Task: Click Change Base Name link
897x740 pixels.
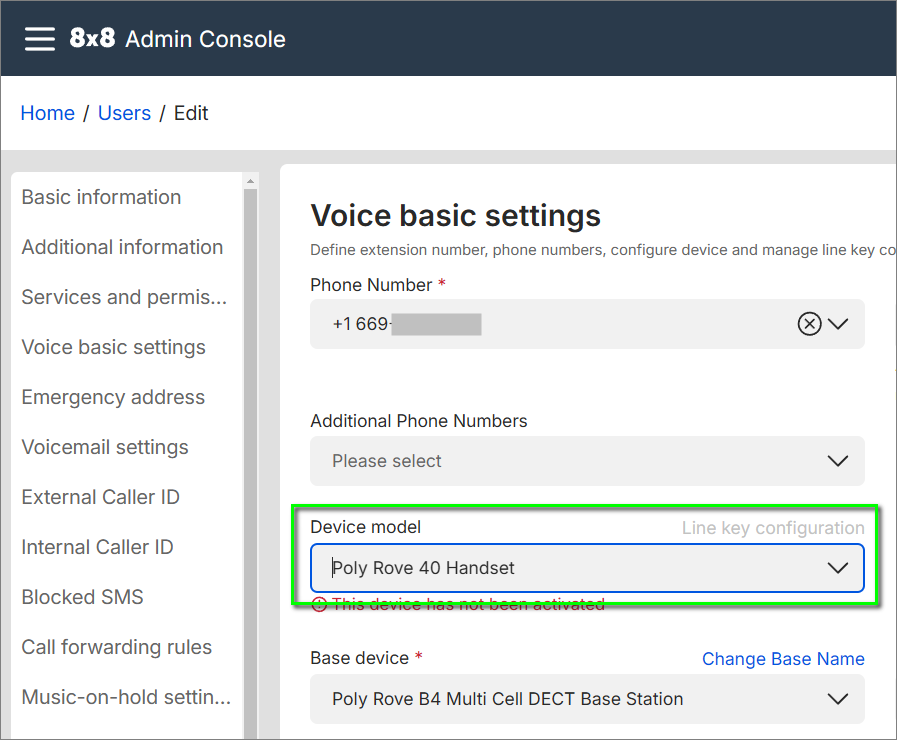Action: tap(783, 659)
